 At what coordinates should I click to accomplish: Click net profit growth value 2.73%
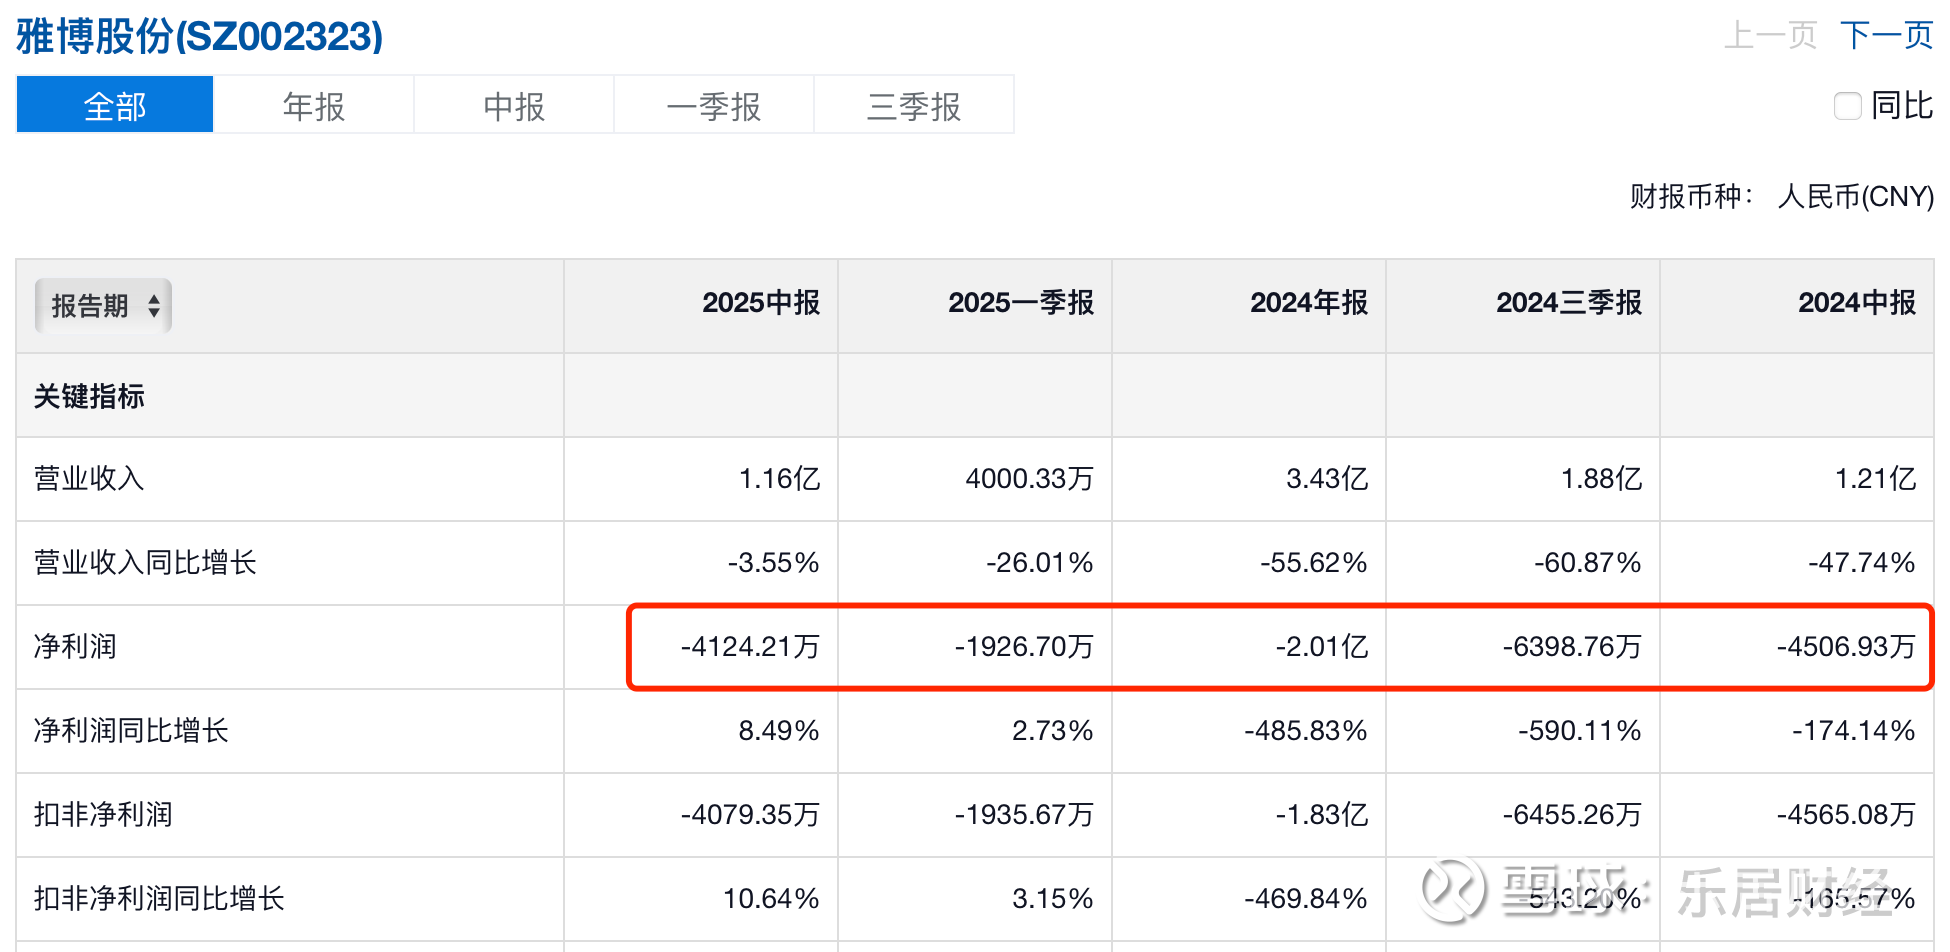coord(1053,731)
